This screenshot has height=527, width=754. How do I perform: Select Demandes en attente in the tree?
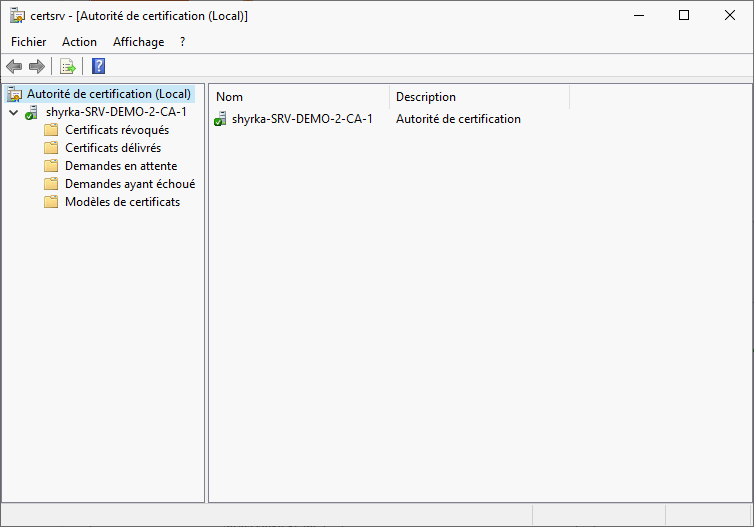click(x=121, y=166)
